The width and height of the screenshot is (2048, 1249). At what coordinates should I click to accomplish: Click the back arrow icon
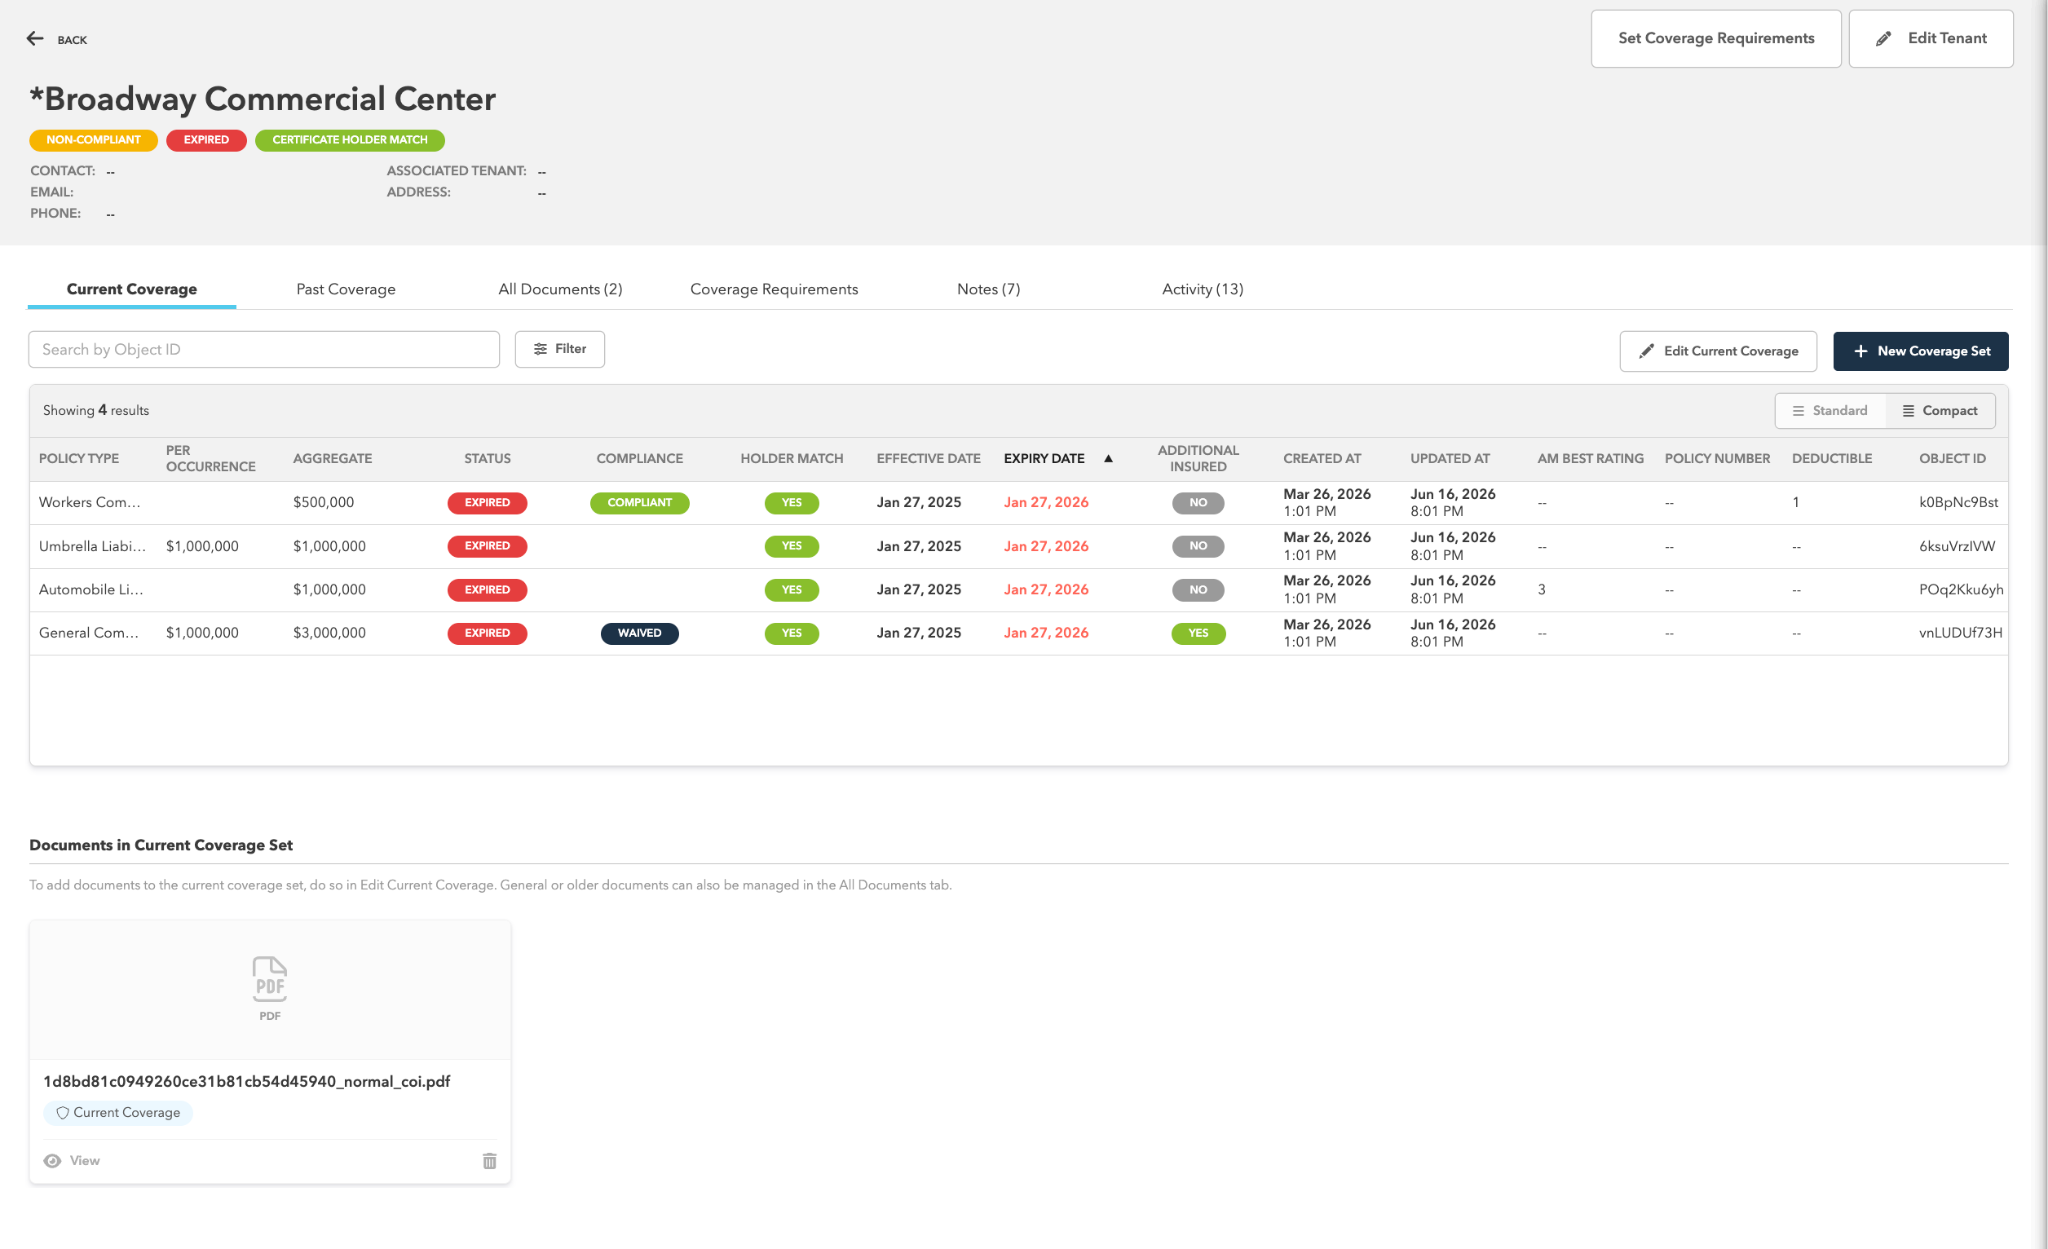35,39
